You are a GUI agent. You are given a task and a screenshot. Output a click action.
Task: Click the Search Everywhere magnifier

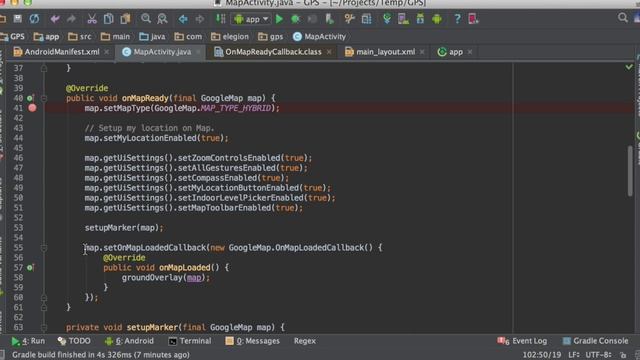pos(622,18)
